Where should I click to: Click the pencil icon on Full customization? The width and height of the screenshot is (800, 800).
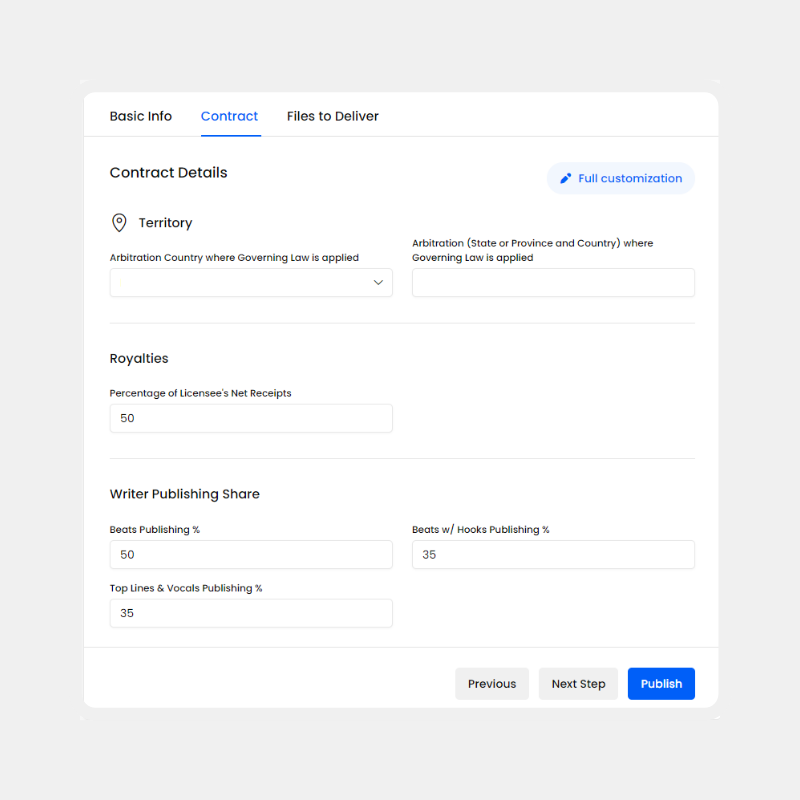[x=569, y=178]
